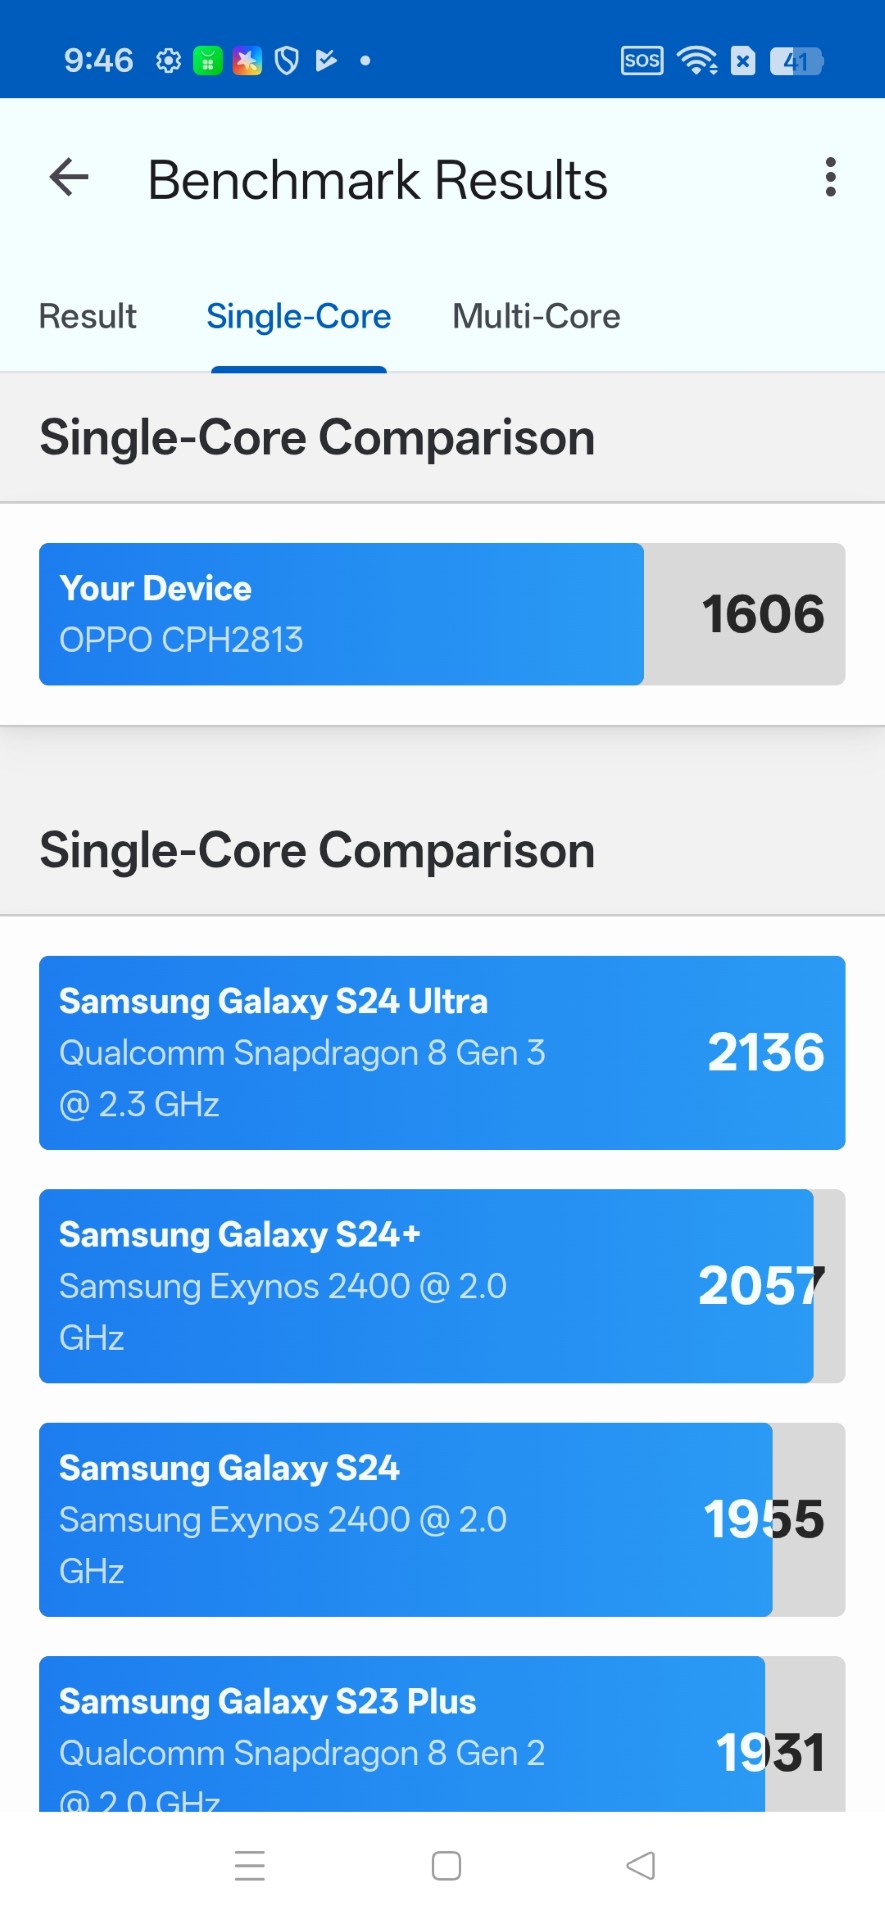Tap the Your Device OPPO CPH2813 bar
885x1920 pixels.
pos(341,614)
